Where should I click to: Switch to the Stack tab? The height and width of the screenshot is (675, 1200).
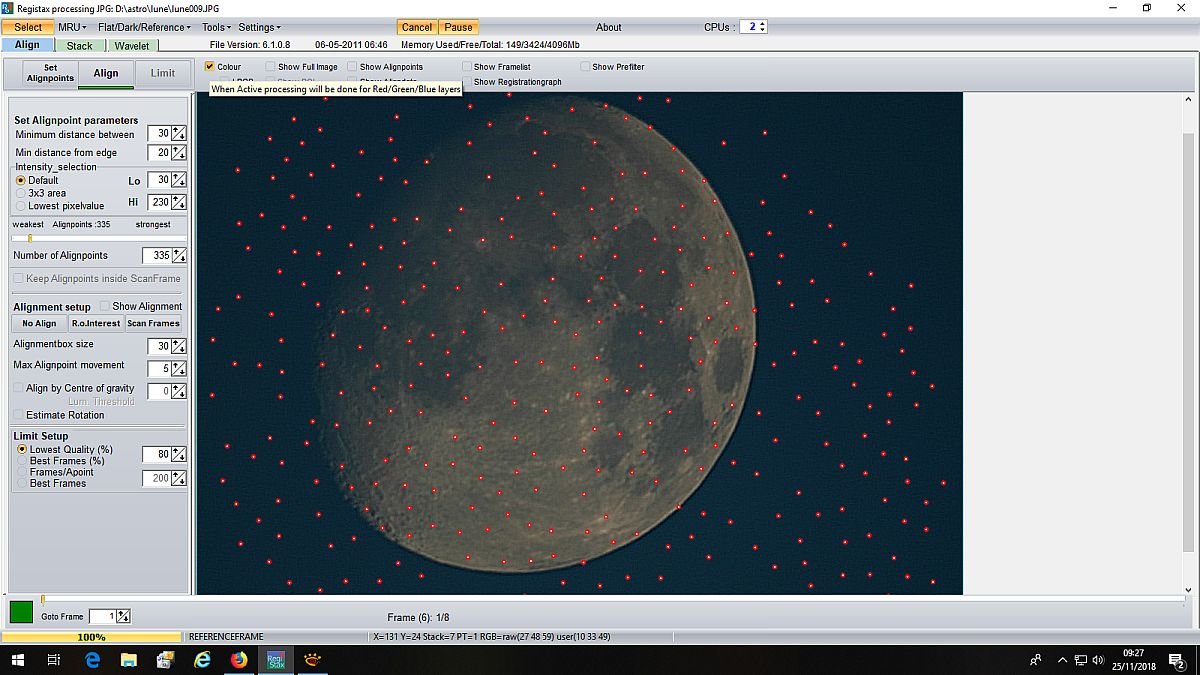point(80,45)
